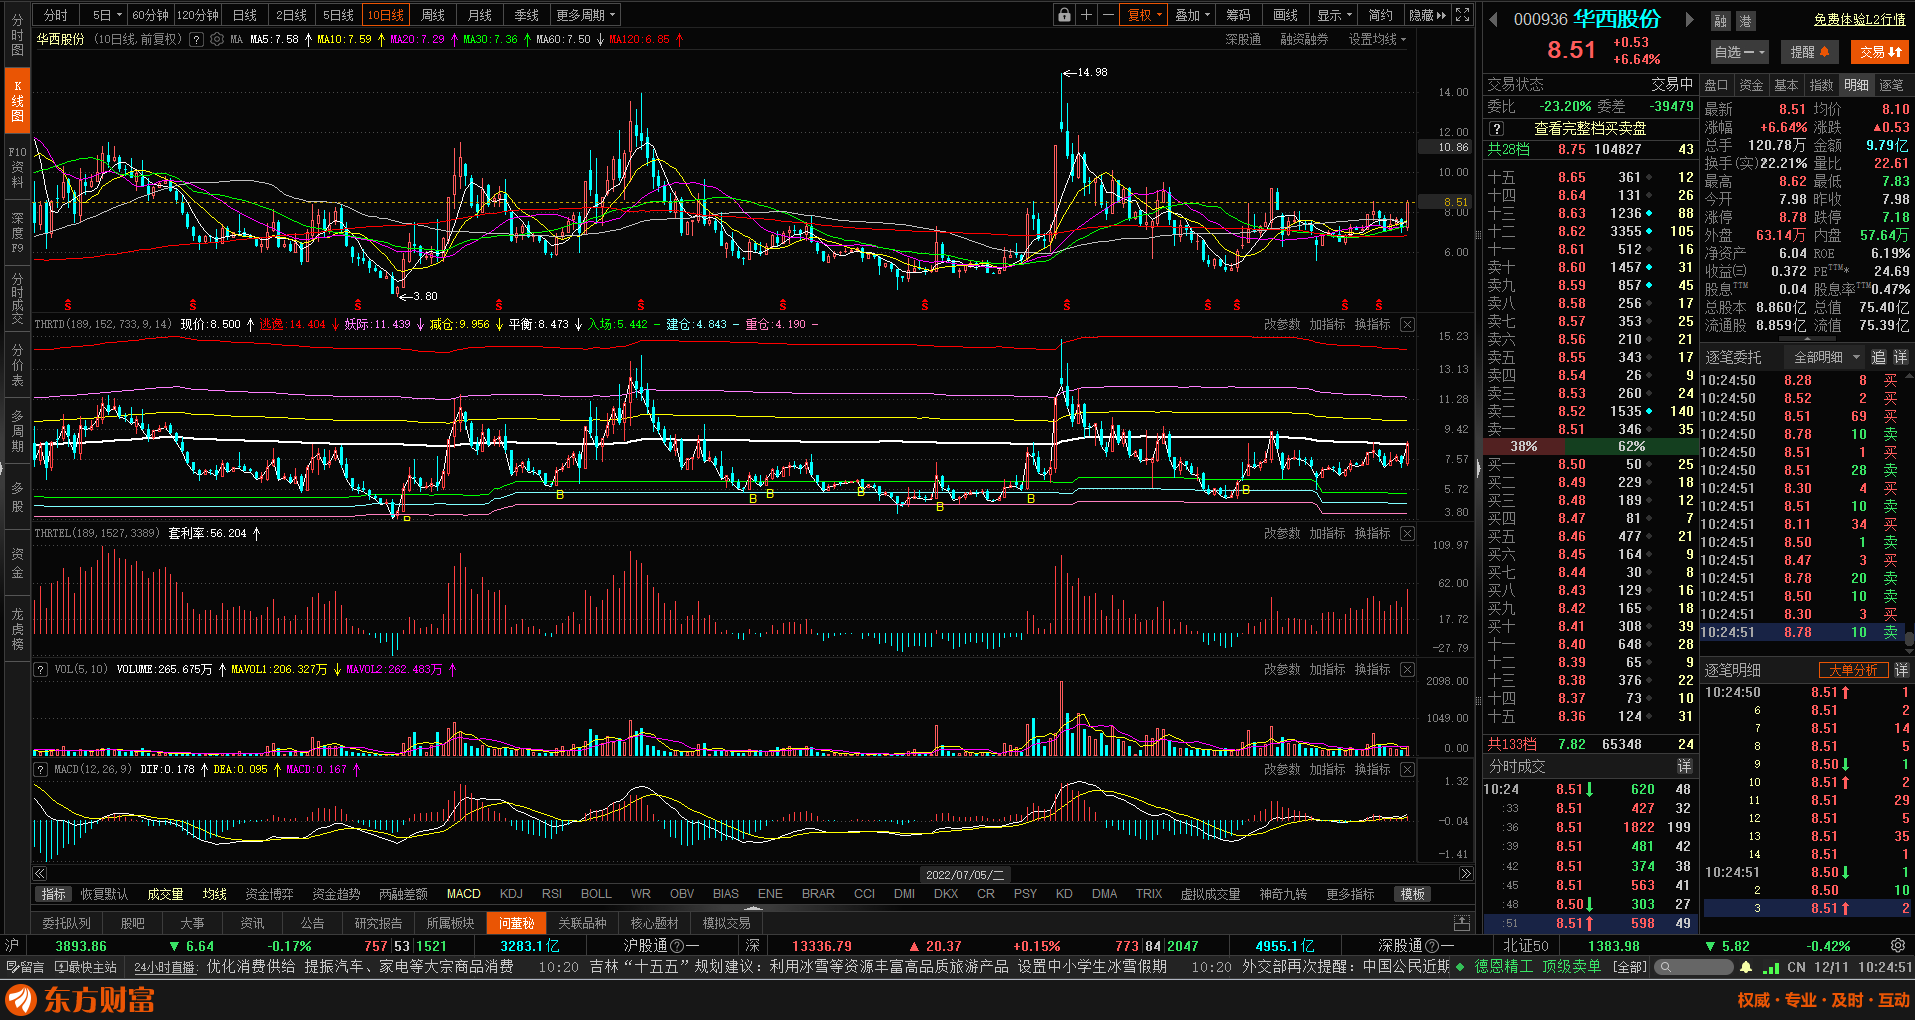Viewport: 1915px width, 1020px height.
Task: Click the 融 margin trading badge
Action: tap(1720, 21)
